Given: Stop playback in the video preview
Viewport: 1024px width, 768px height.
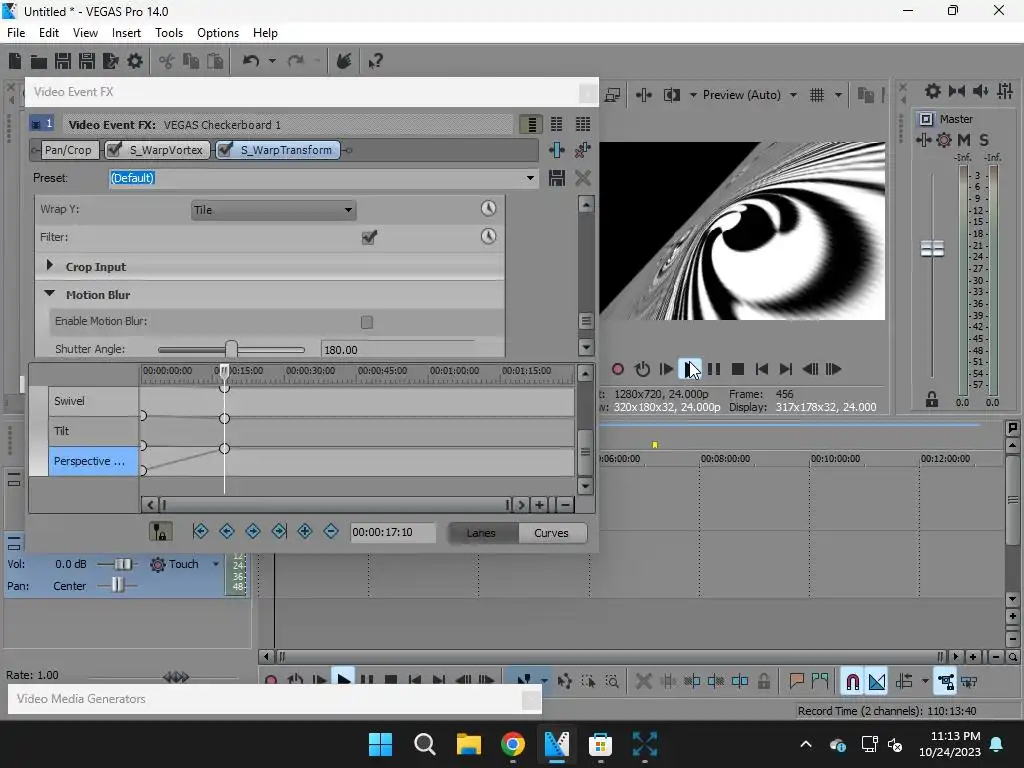Looking at the screenshot, I should point(738,369).
